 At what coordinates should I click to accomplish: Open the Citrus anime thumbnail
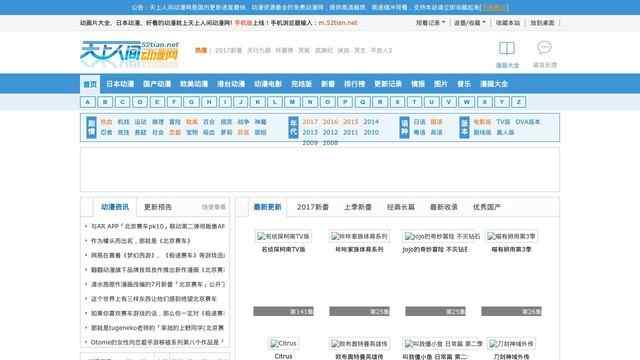283,344
